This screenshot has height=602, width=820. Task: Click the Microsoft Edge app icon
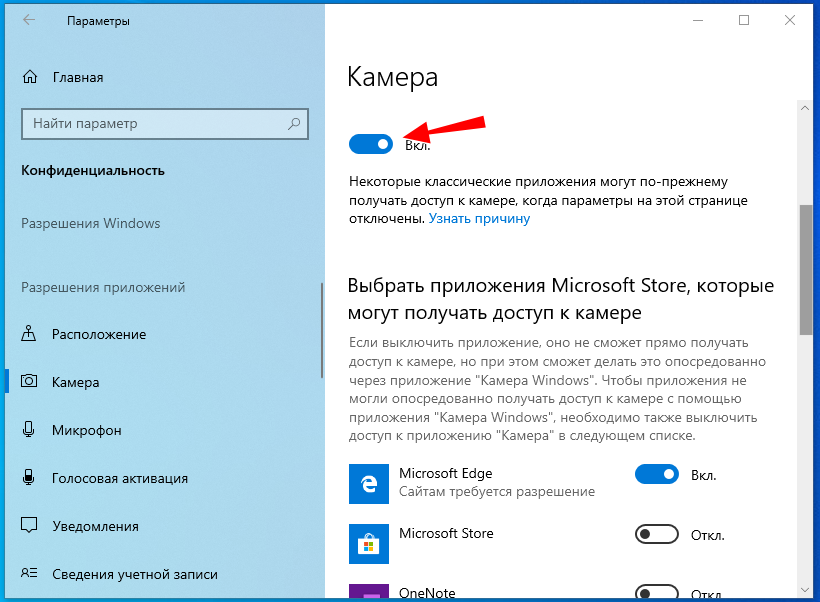tap(369, 483)
